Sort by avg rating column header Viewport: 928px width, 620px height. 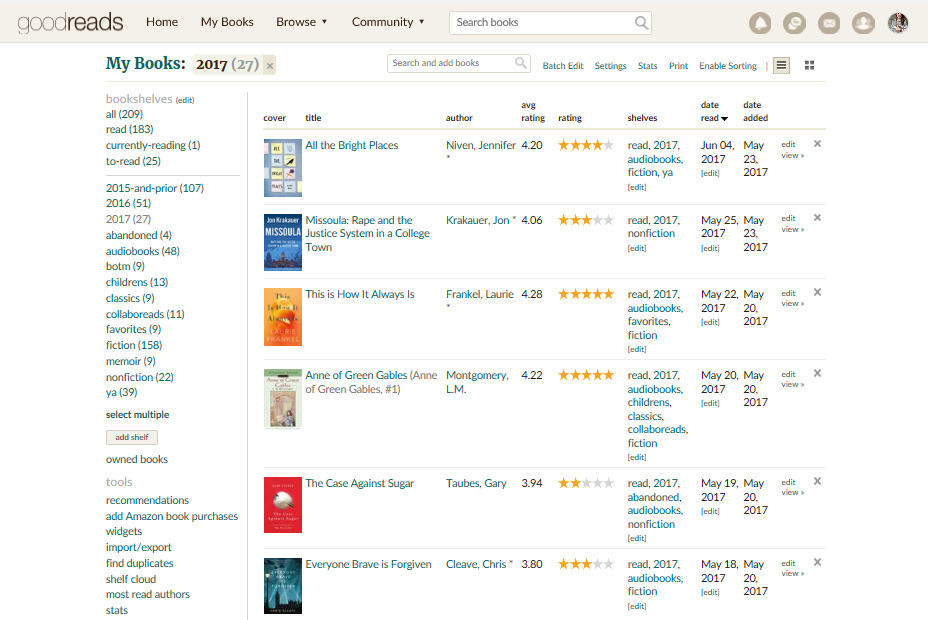533,111
